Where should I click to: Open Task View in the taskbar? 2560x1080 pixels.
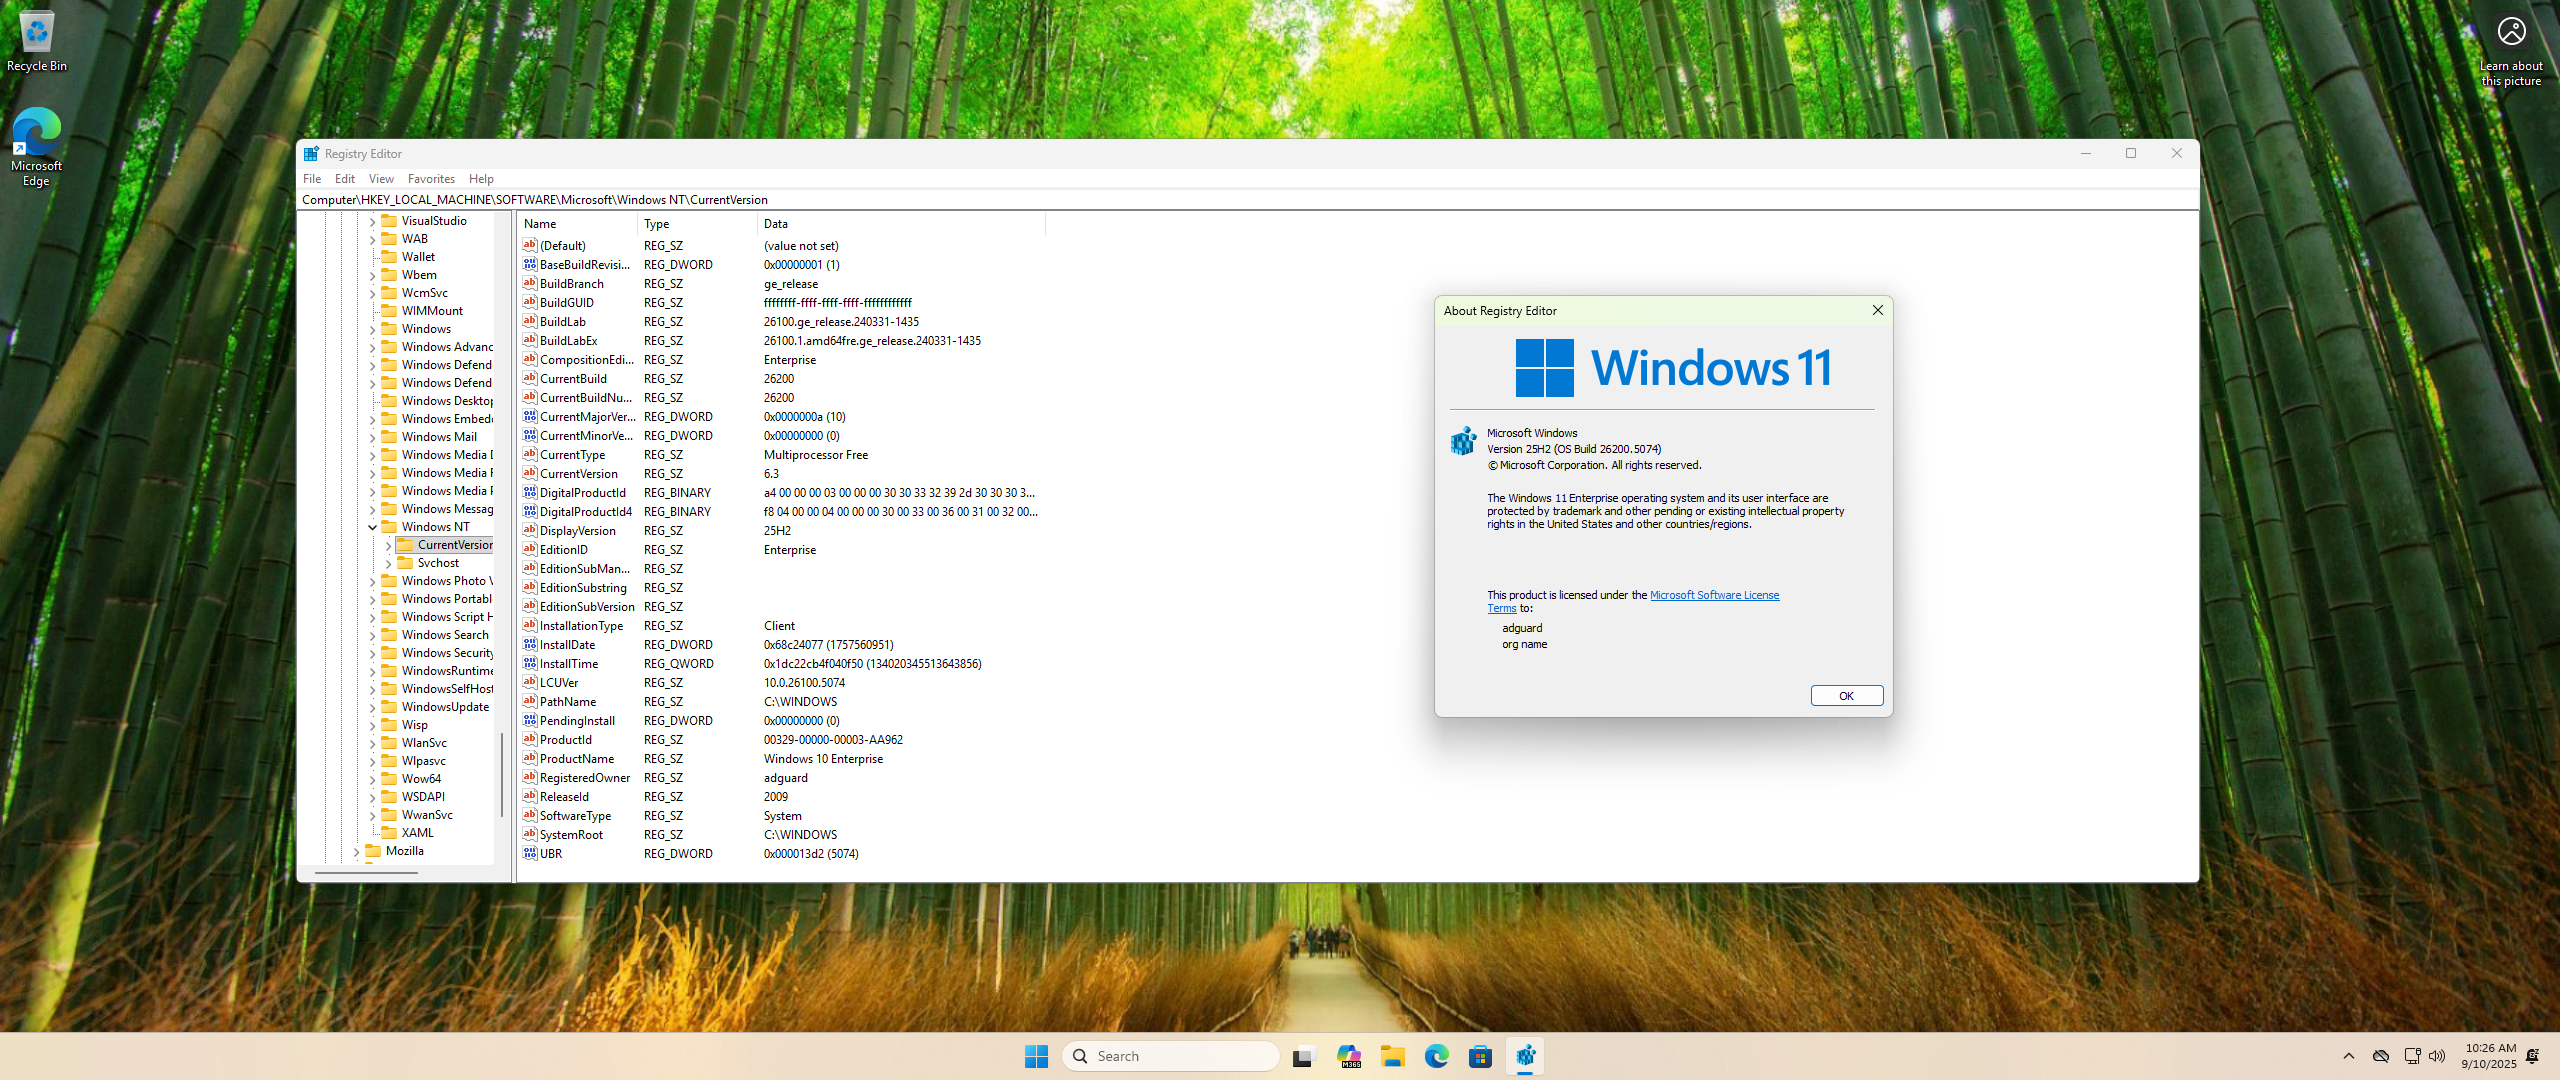click(x=1303, y=1056)
